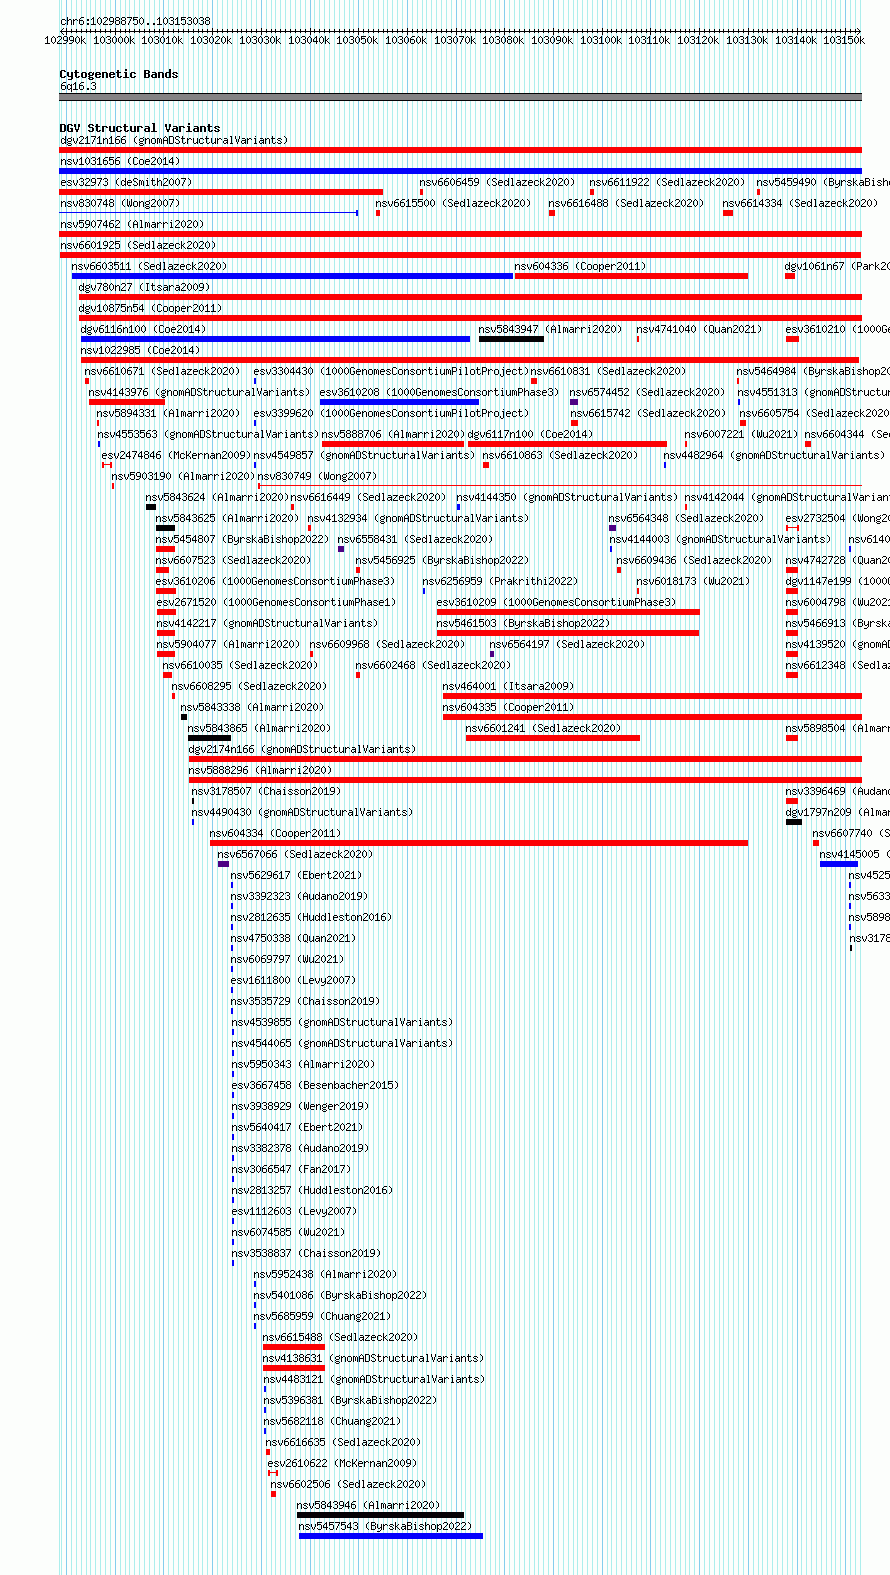Select the nsv4553563 (gnomADStructuralVariants) label
Screen dimensions: 890x1575
tap(208, 434)
